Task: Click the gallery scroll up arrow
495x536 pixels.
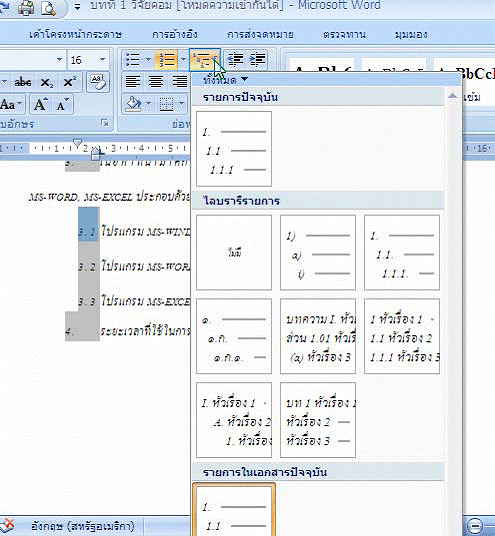Action: tap(452, 96)
